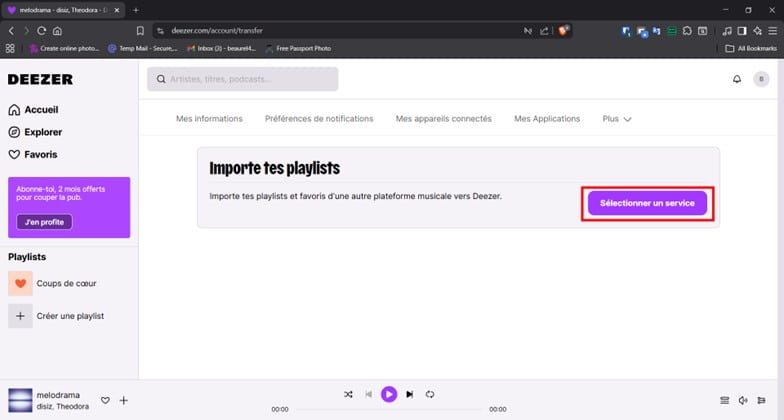Switch to Mes informations tab
The image size is (784, 420).
click(x=209, y=118)
